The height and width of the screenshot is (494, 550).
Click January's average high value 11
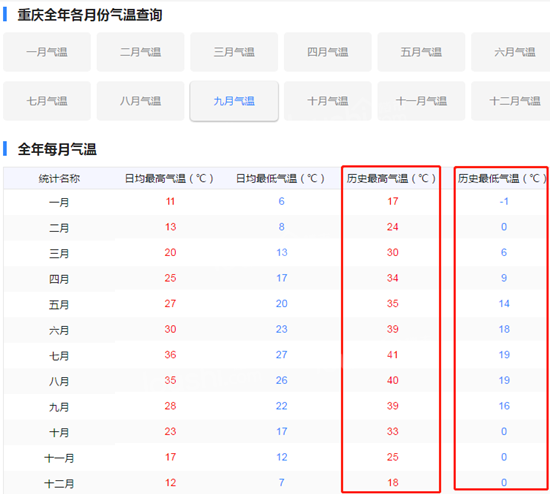point(170,201)
